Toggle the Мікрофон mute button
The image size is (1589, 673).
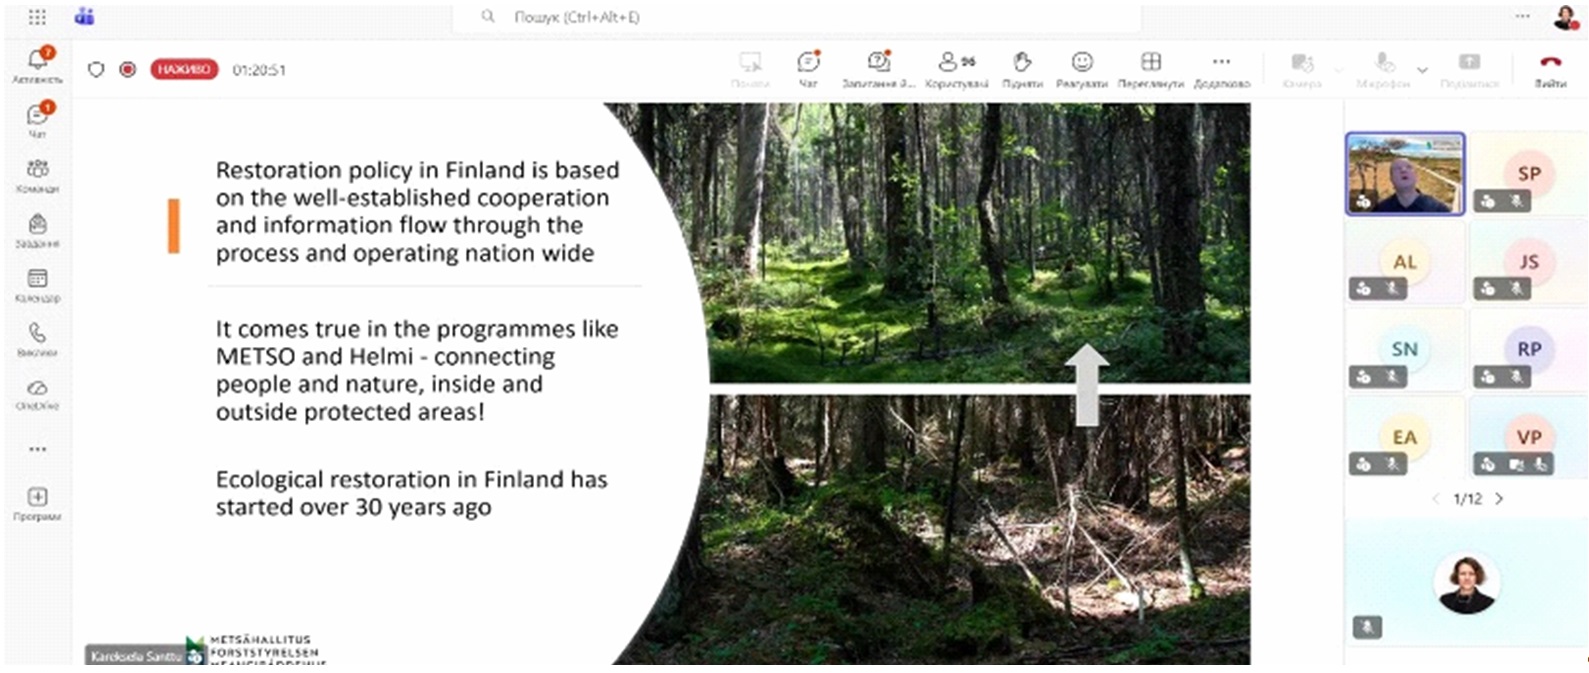tap(1384, 69)
